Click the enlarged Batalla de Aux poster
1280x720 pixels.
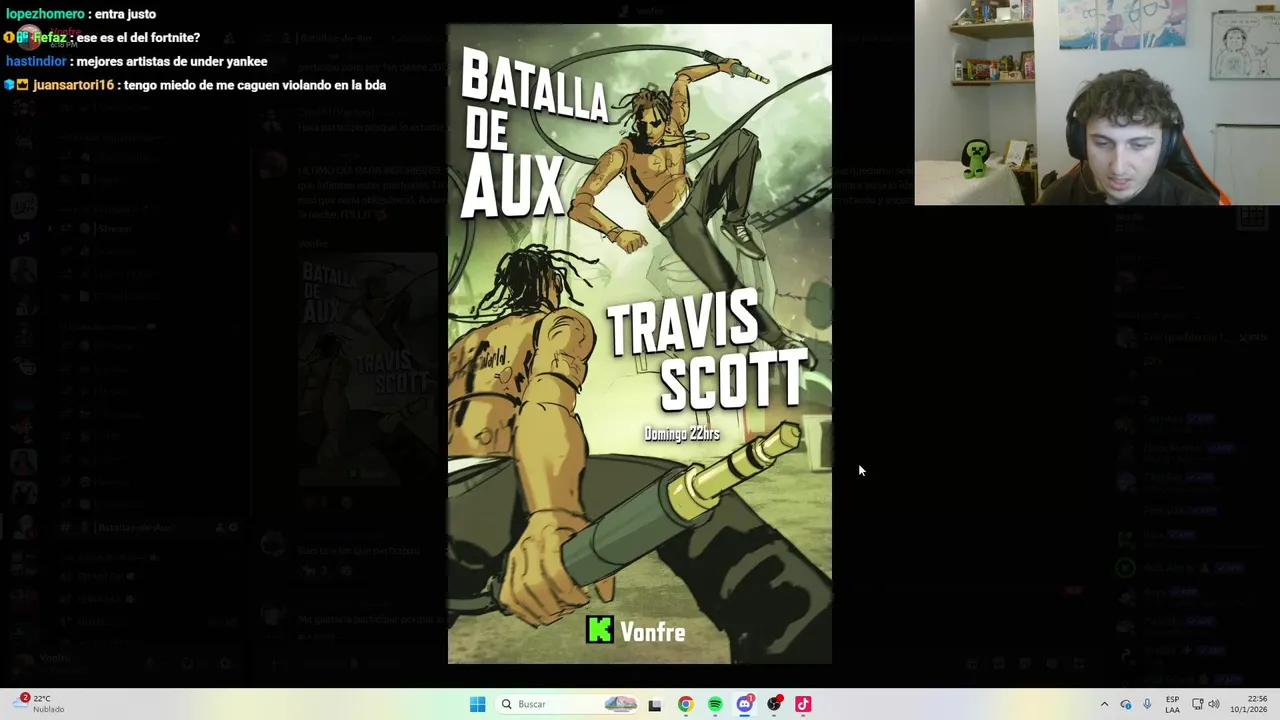pyautogui.click(x=640, y=344)
